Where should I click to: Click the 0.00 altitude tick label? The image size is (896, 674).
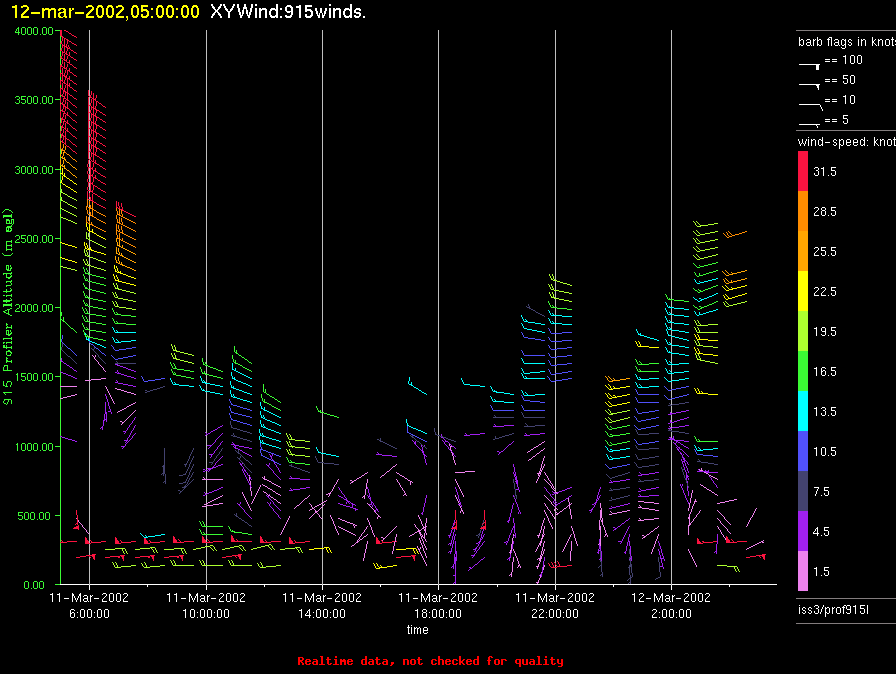34,585
